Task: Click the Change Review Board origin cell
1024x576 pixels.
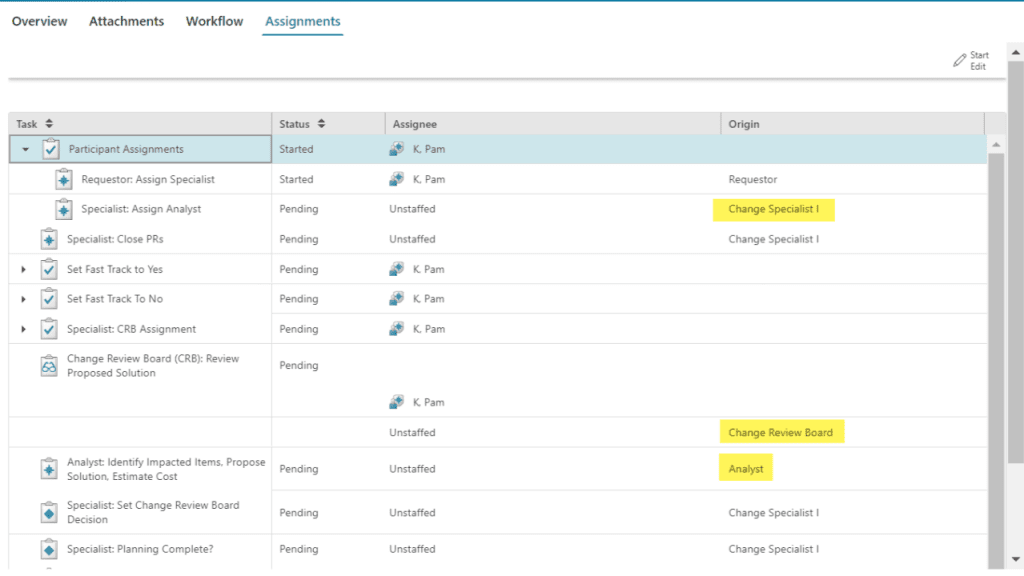Action: [x=780, y=433]
